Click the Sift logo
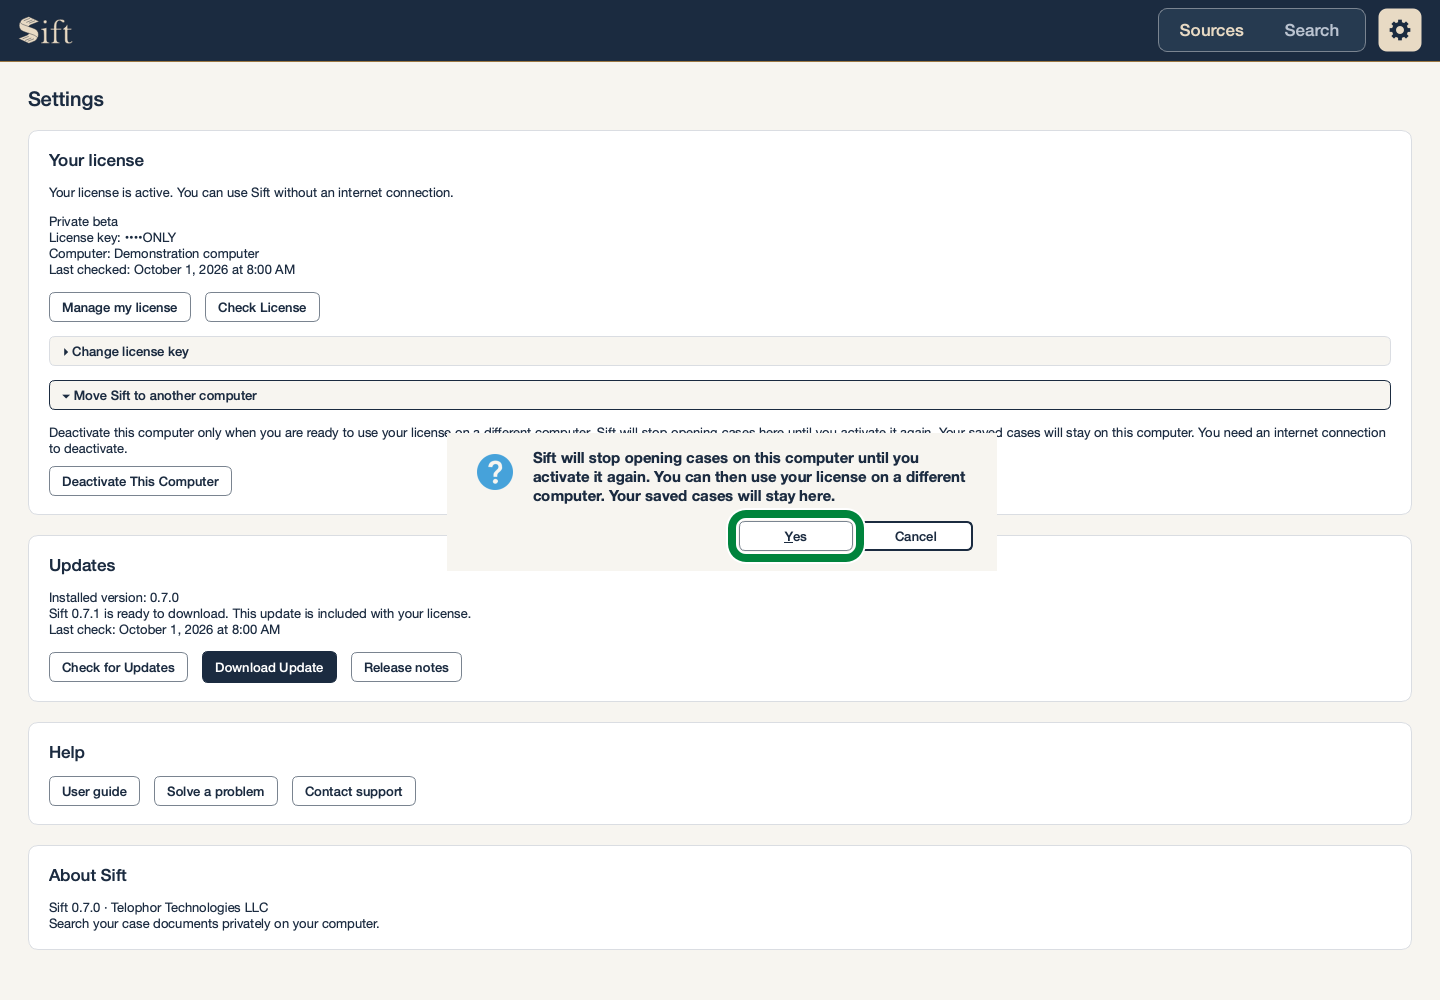 [46, 31]
